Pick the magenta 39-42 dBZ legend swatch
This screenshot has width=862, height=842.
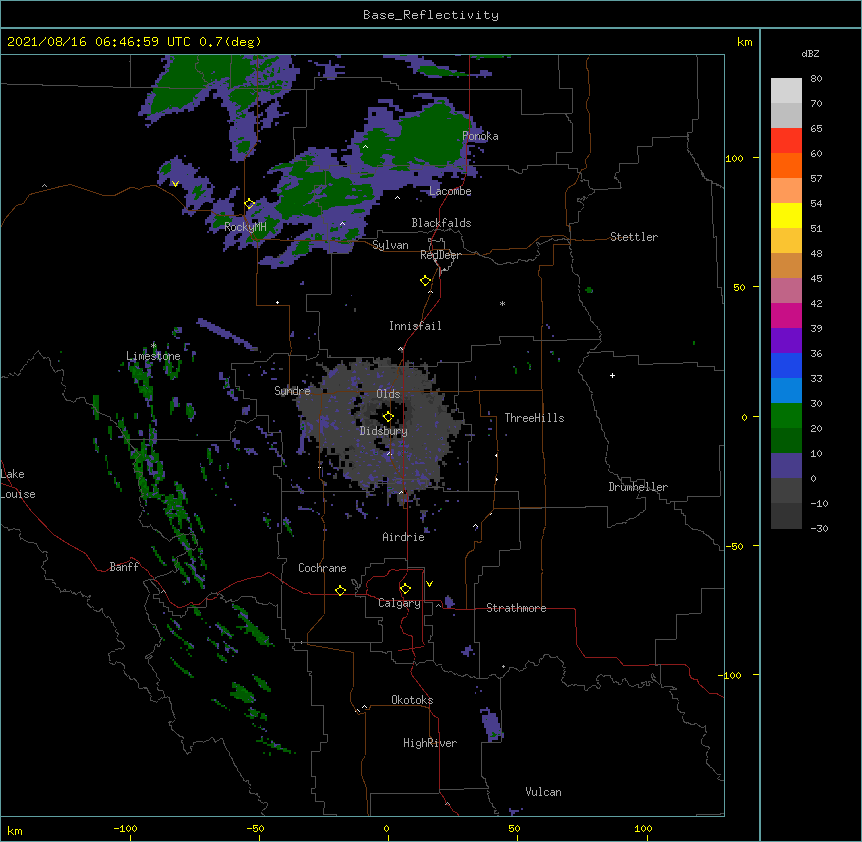786,316
